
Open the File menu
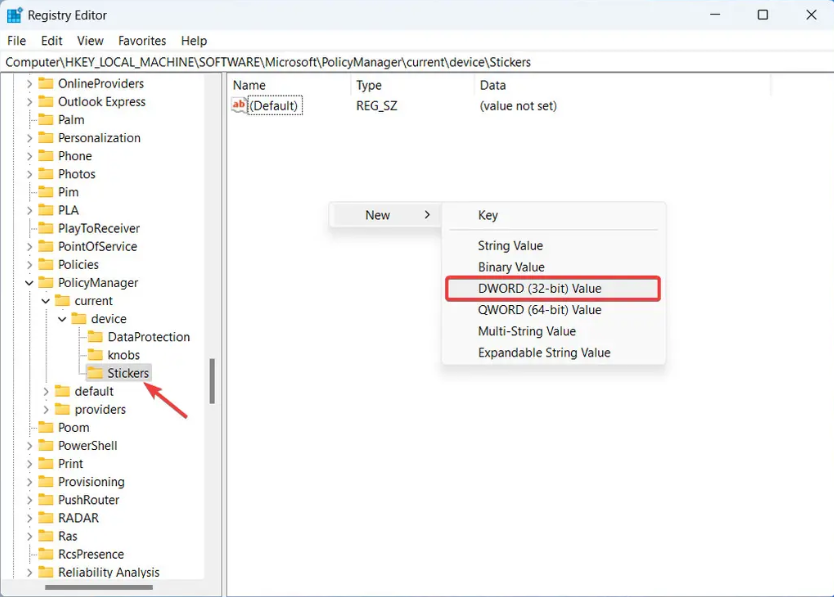pos(16,41)
